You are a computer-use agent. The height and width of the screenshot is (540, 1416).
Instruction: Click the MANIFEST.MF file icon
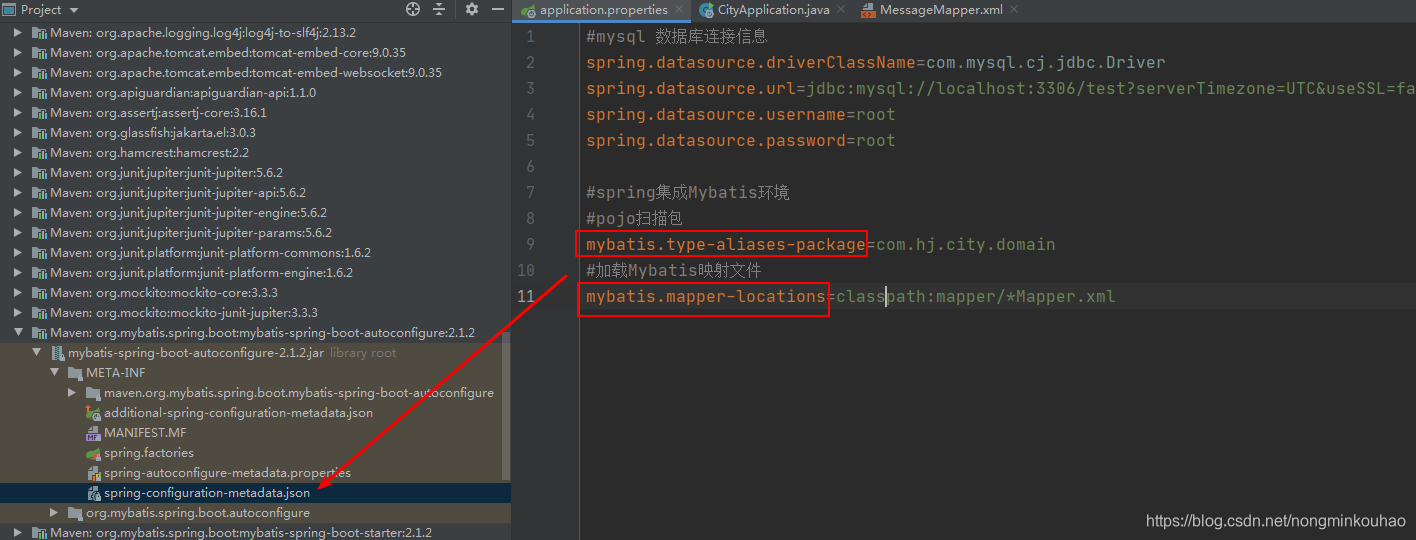pyautogui.click(x=93, y=432)
